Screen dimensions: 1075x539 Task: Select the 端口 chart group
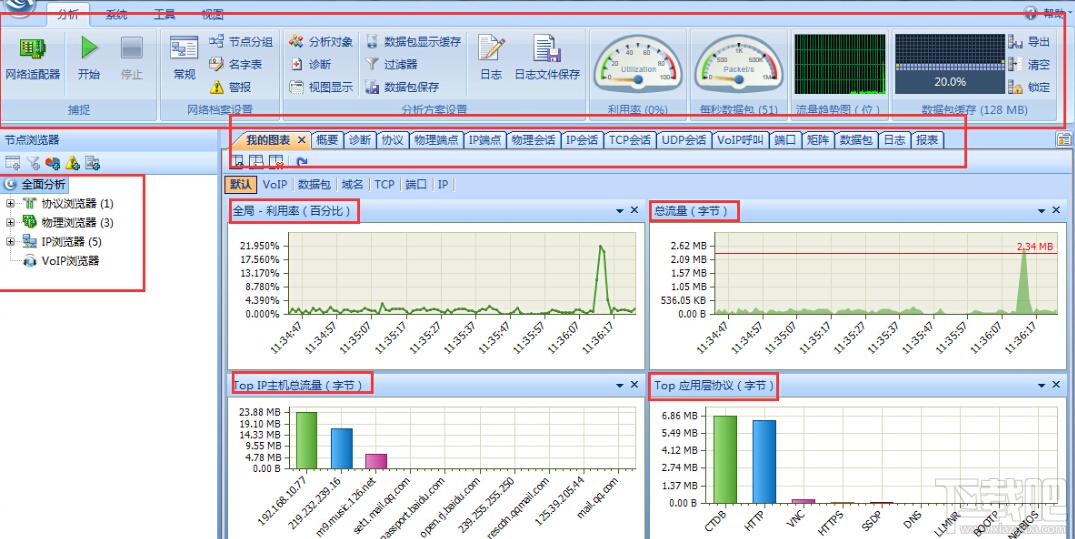415,184
